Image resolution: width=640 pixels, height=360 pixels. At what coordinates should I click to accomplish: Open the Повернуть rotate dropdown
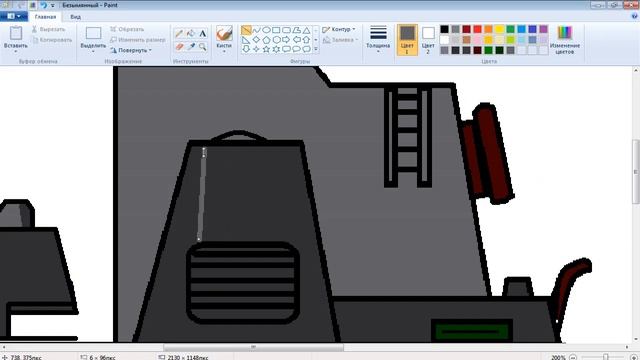131,50
